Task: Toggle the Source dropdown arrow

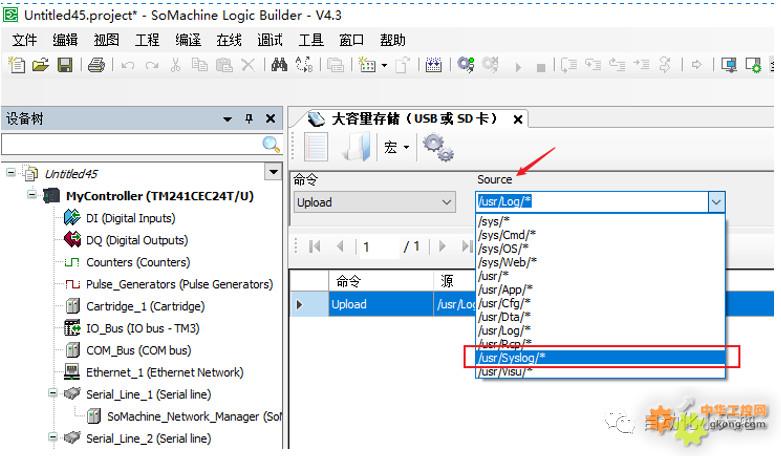Action: pos(716,202)
